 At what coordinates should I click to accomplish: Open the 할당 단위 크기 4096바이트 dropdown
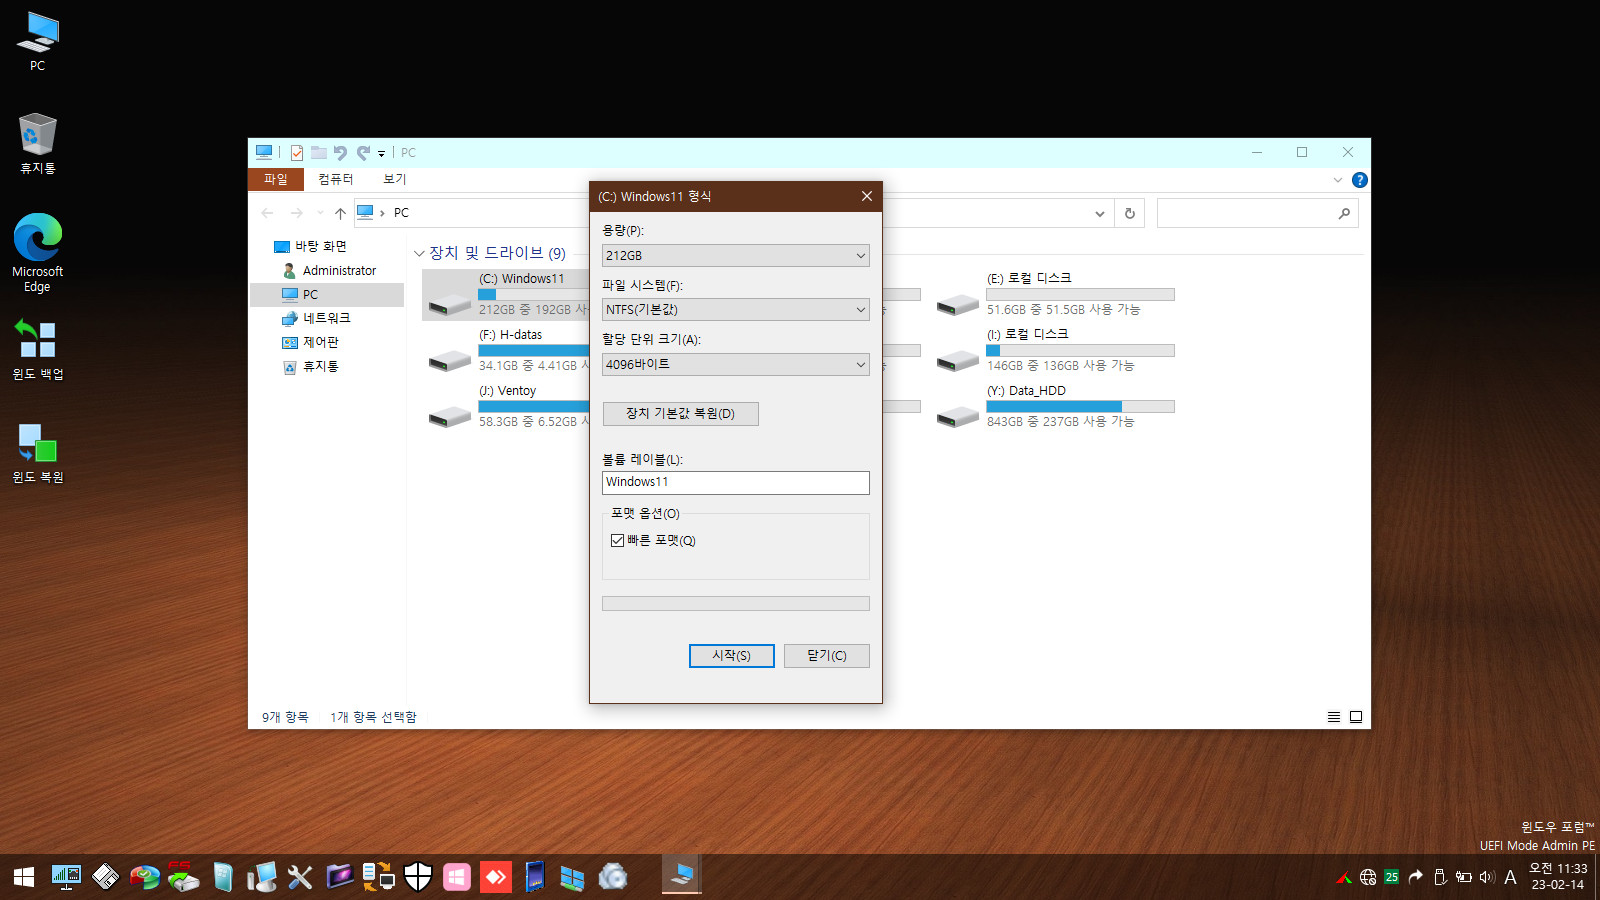[x=736, y=365]
